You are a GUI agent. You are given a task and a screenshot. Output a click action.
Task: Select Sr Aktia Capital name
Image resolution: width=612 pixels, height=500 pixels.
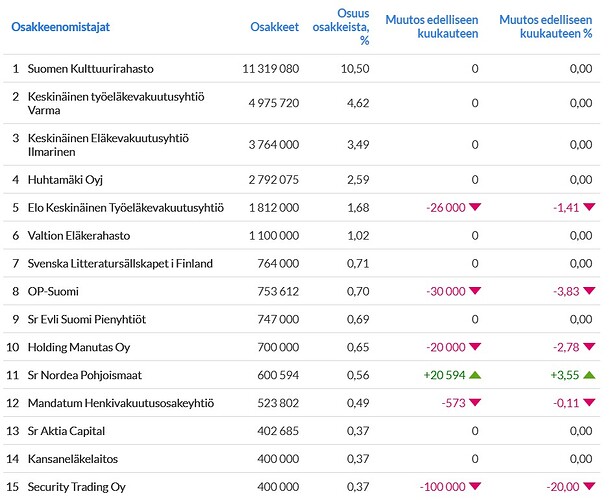click(x=66, y=431)
